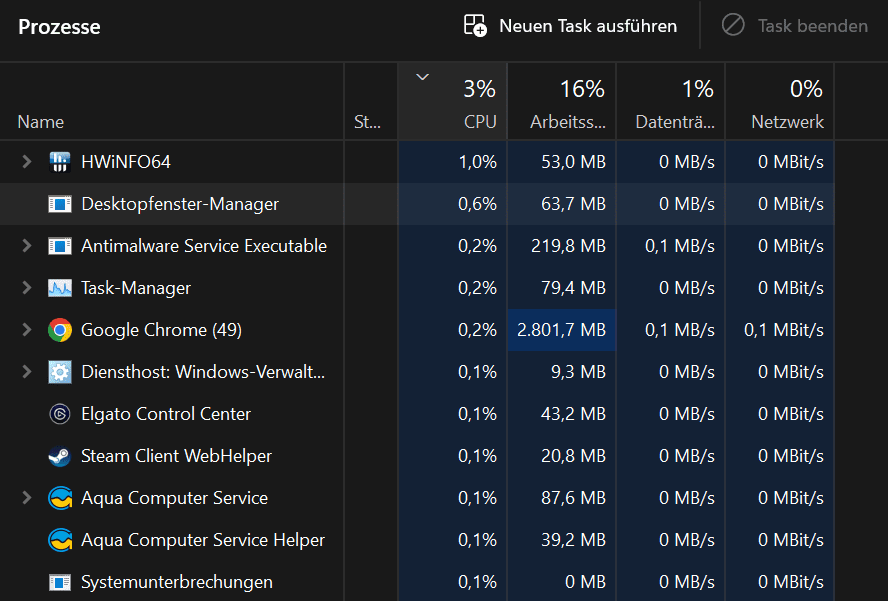Click the Elgato Control Center icon
This screenshot has width=888, height=601.
[59, 414]
